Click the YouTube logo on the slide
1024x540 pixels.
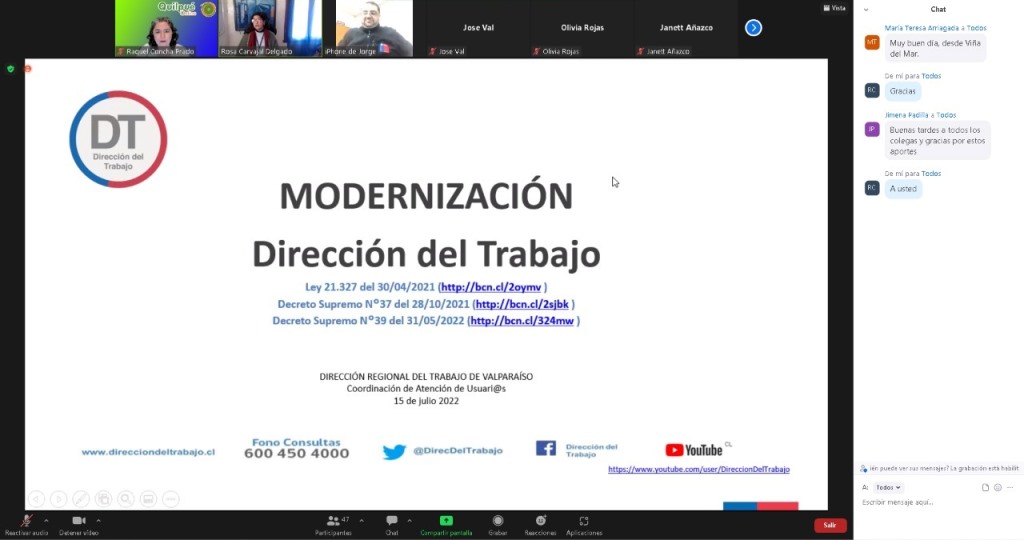coord(694,450)
